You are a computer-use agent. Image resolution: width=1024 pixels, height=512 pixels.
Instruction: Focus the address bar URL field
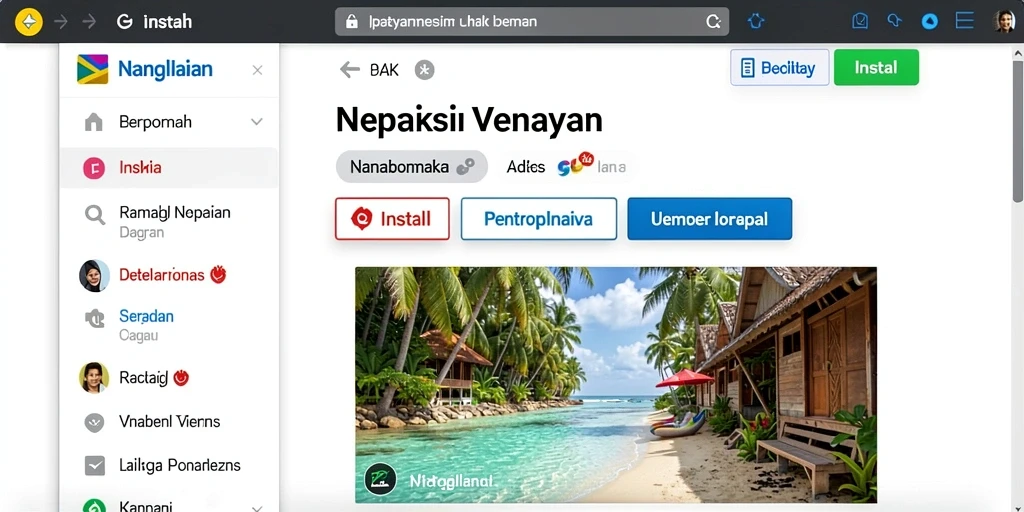click(x=532, y=22)
